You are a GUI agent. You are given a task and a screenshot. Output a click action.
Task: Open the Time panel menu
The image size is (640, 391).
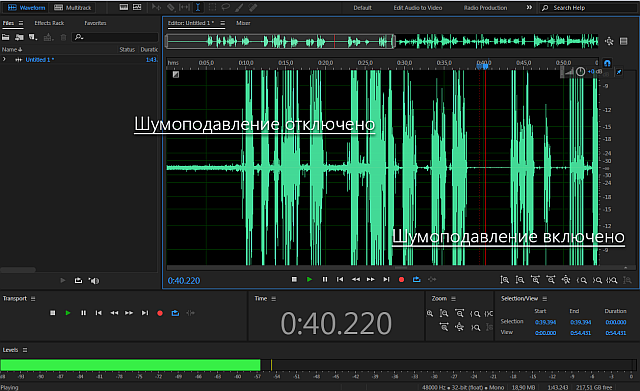[x=273, y=299]
